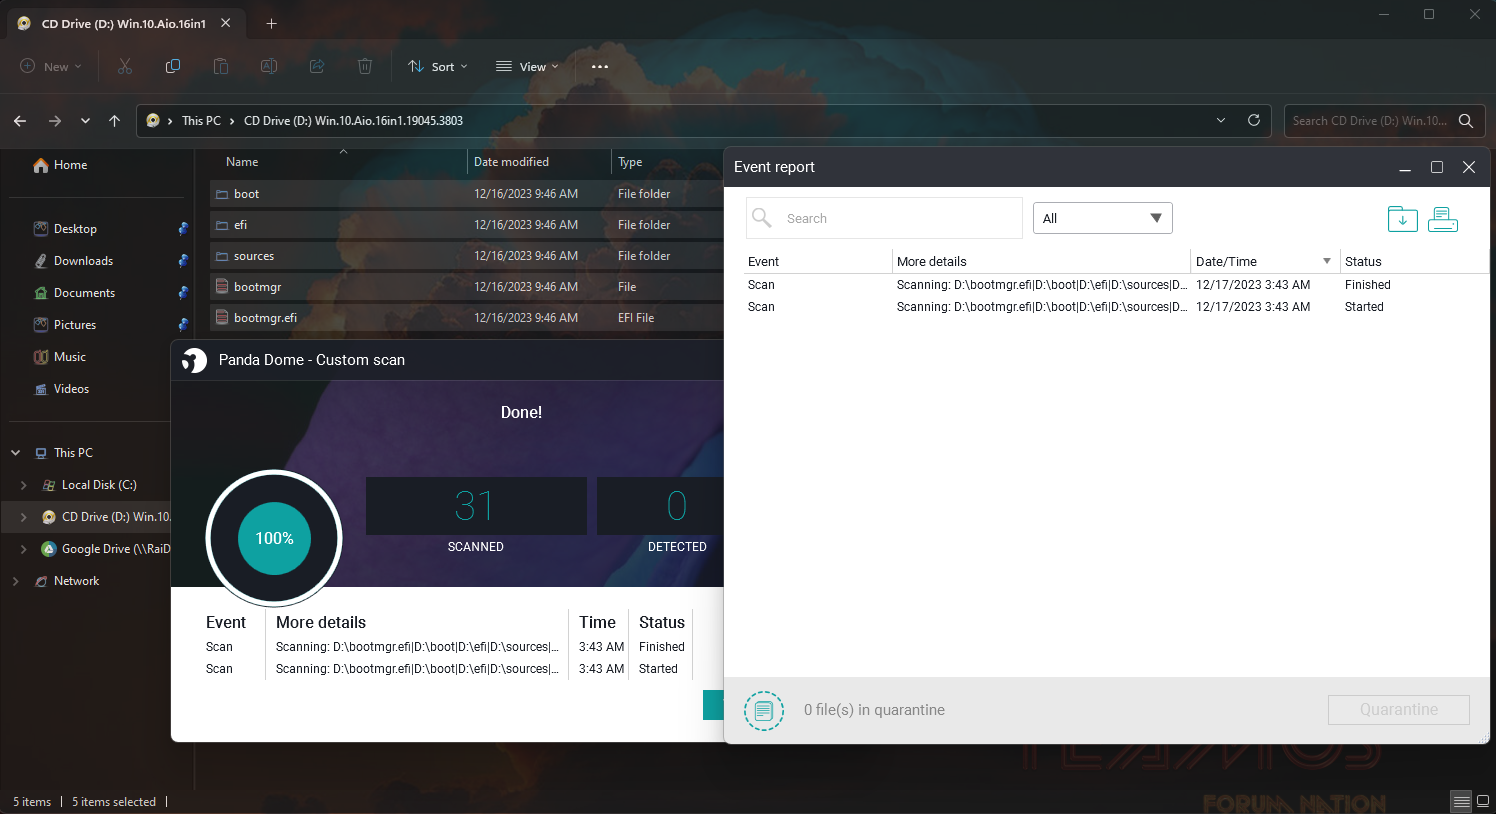Expand the address bar history dropdown
Viewport: 1496px width, 814px height.
click(x=1221, y=120)
